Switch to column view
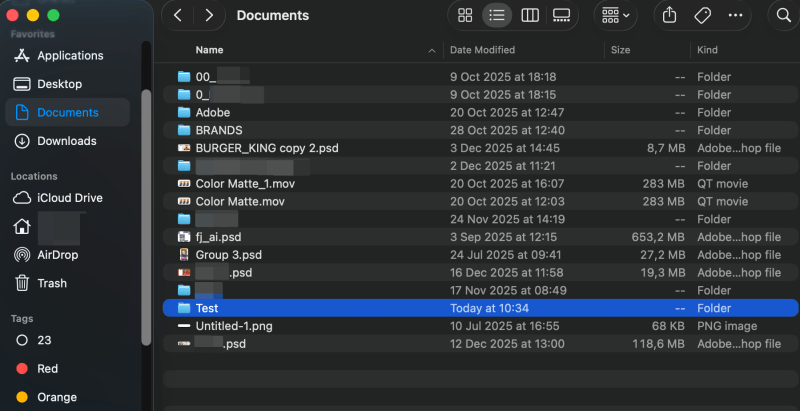This screenshot has height=411, width=800. [530, 15]
